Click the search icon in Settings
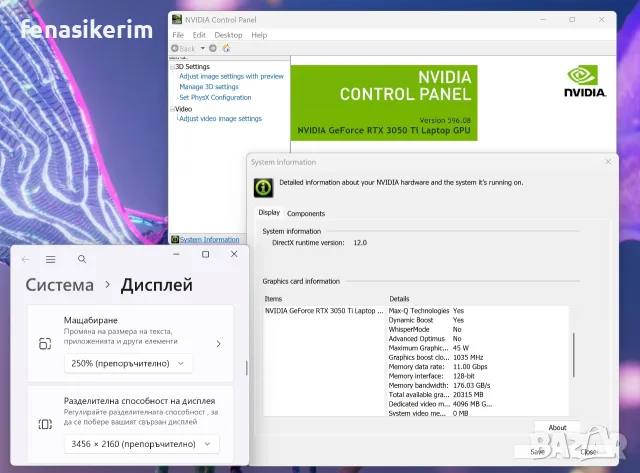Image resolution: width=640 pixels, height=473 pixels. coord(82,259)
